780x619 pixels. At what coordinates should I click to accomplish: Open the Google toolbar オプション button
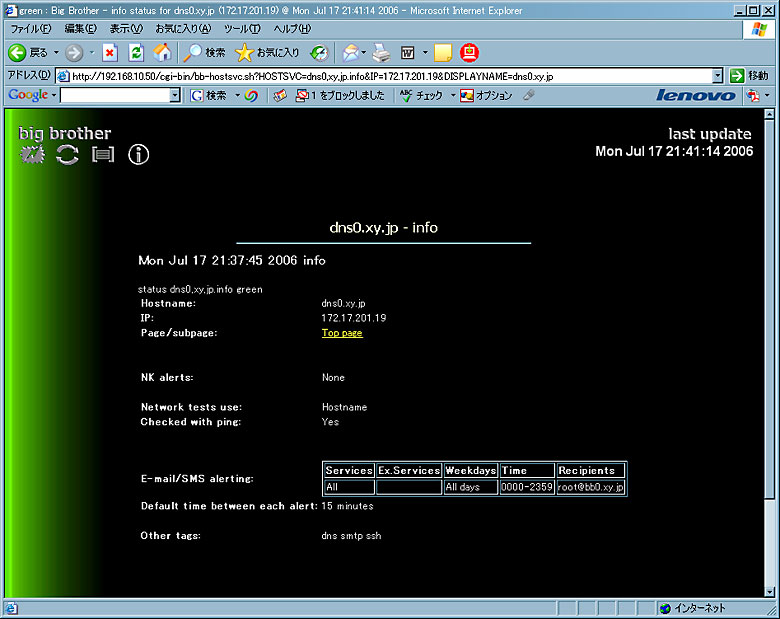(486, 96)
